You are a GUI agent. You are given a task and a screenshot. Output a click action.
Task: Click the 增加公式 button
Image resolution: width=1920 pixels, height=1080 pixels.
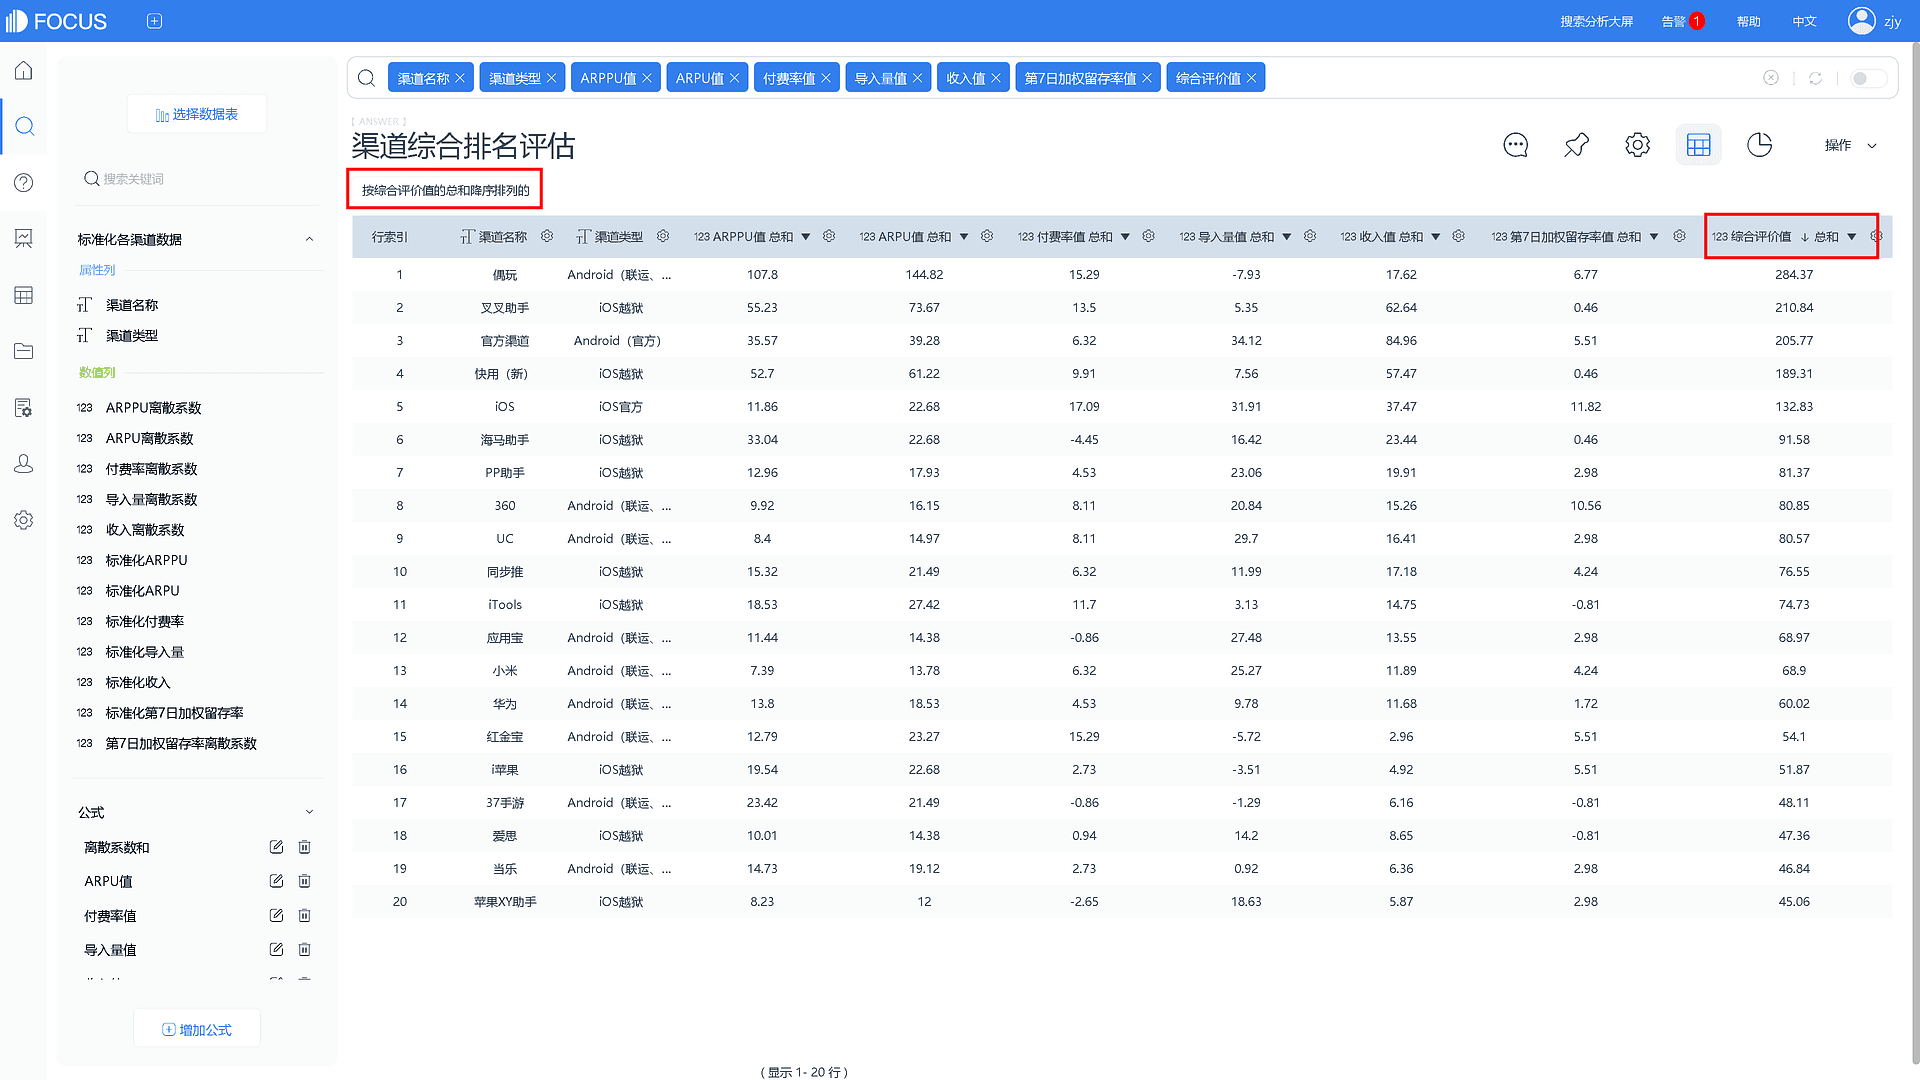tap(197, 1029)
